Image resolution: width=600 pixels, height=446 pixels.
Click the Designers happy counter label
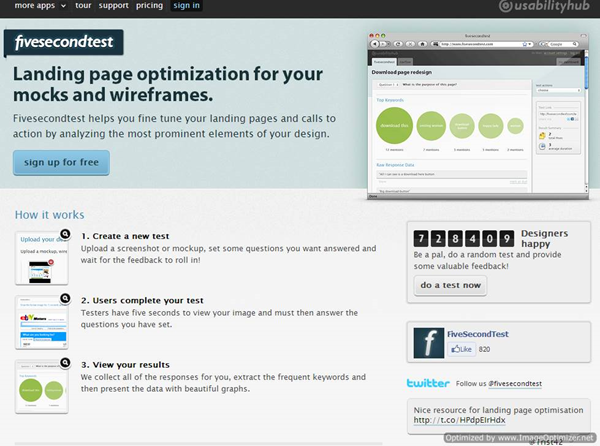coord(545,238)
